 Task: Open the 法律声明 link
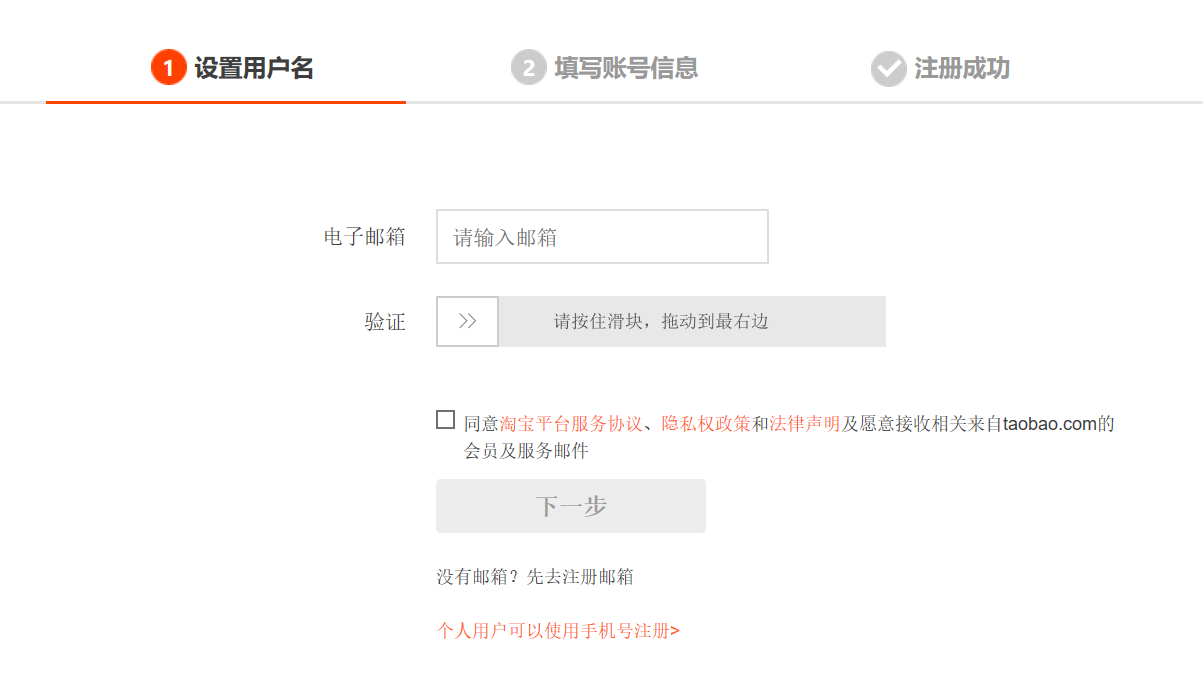coord(804,424)
